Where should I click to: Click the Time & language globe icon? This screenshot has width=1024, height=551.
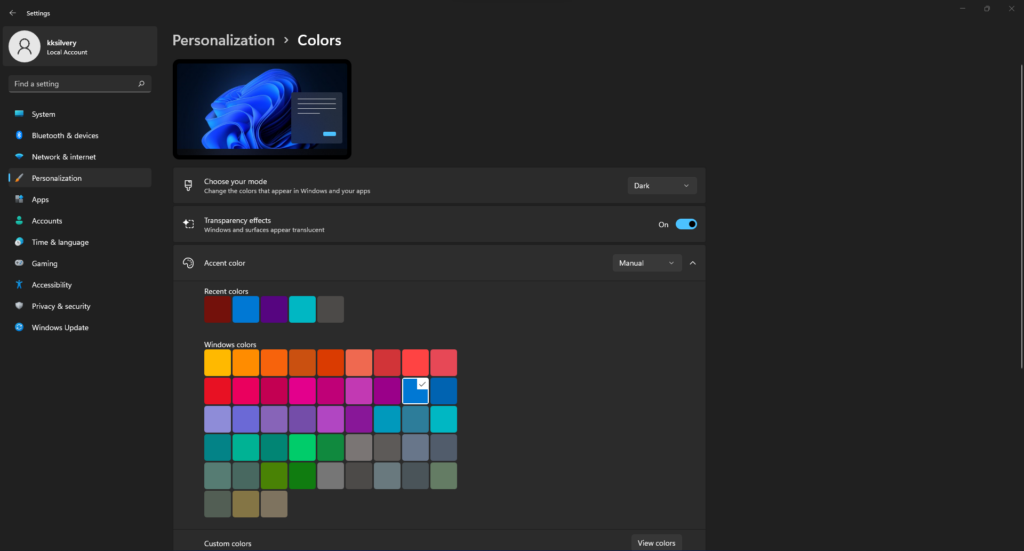tap(19, 242)
